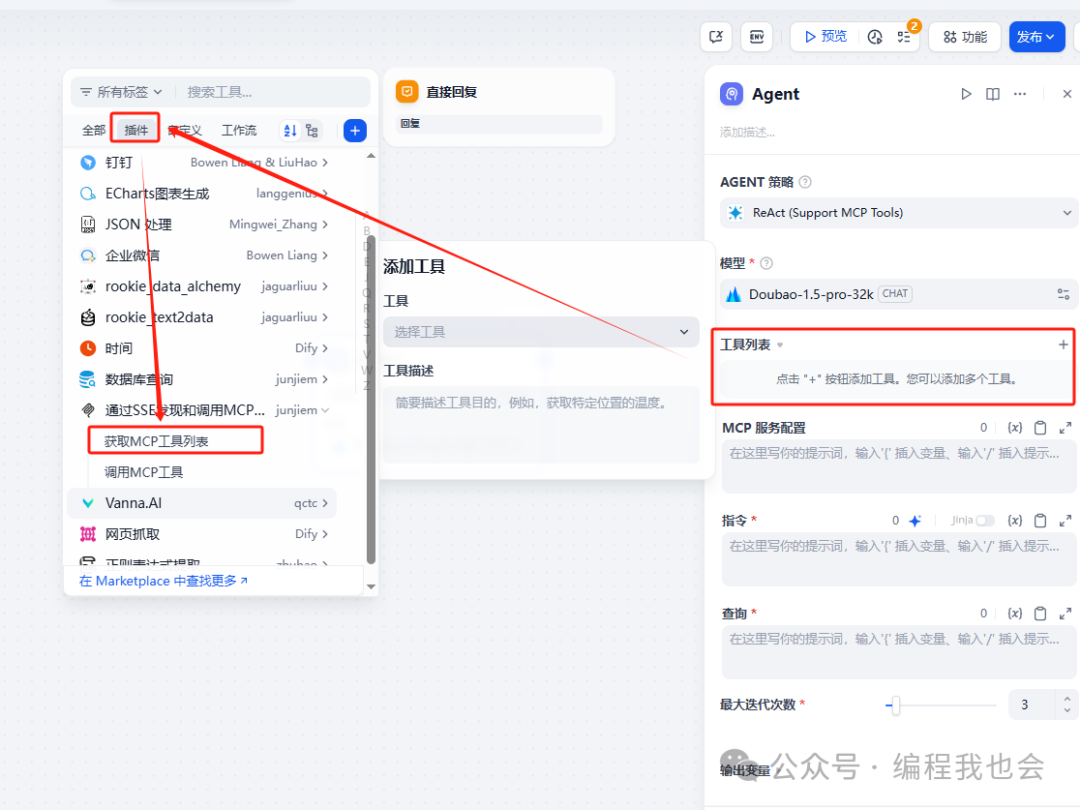Screen dimensions: 1080x810
Task: Open the version history clock icon
Action: (875, 36)
